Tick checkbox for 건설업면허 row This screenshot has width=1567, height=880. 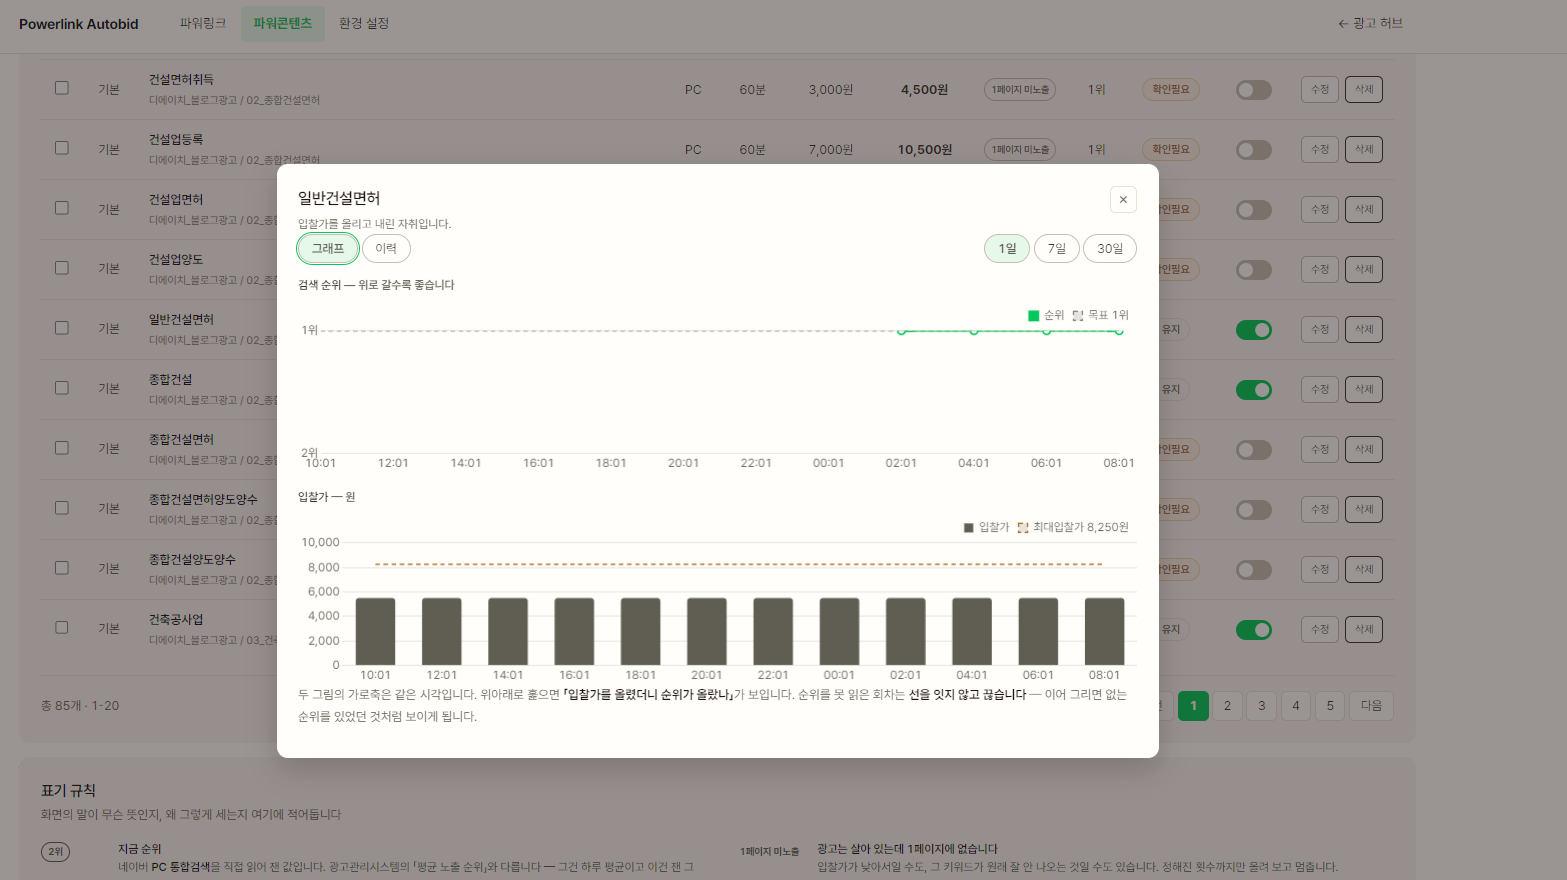tap(62, 208)
